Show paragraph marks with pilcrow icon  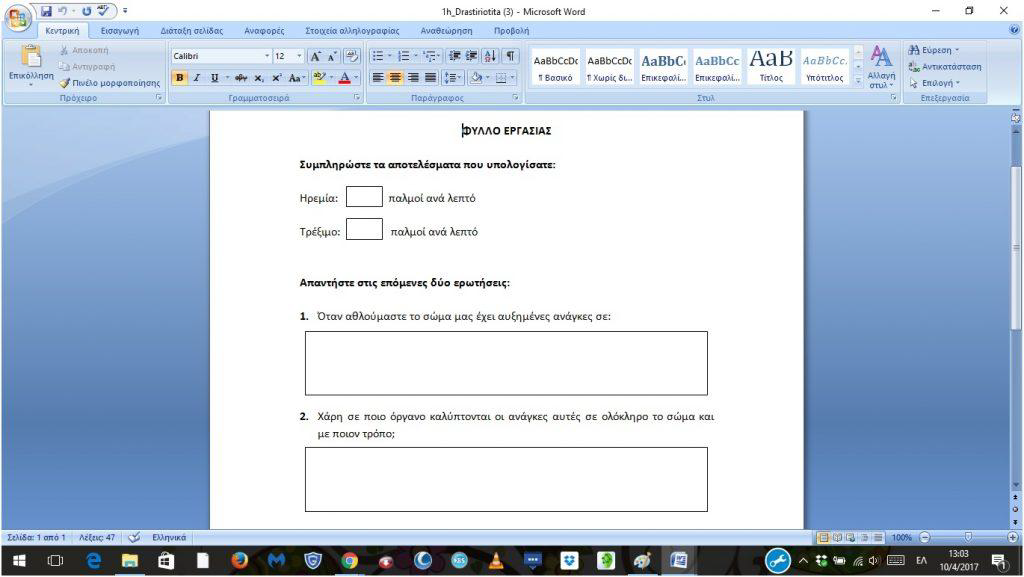510,56
